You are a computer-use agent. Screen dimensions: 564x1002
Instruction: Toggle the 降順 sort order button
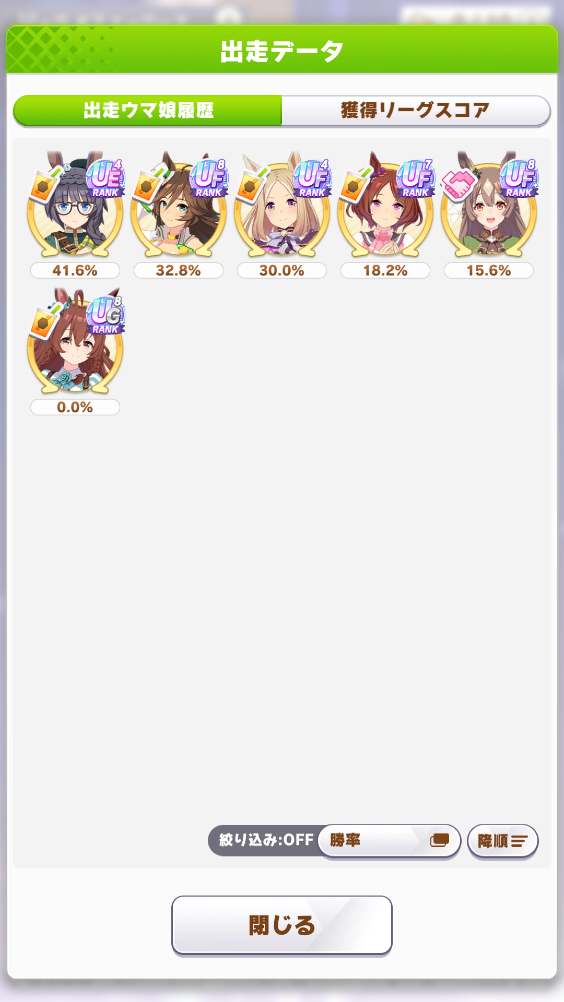[503, 841]
